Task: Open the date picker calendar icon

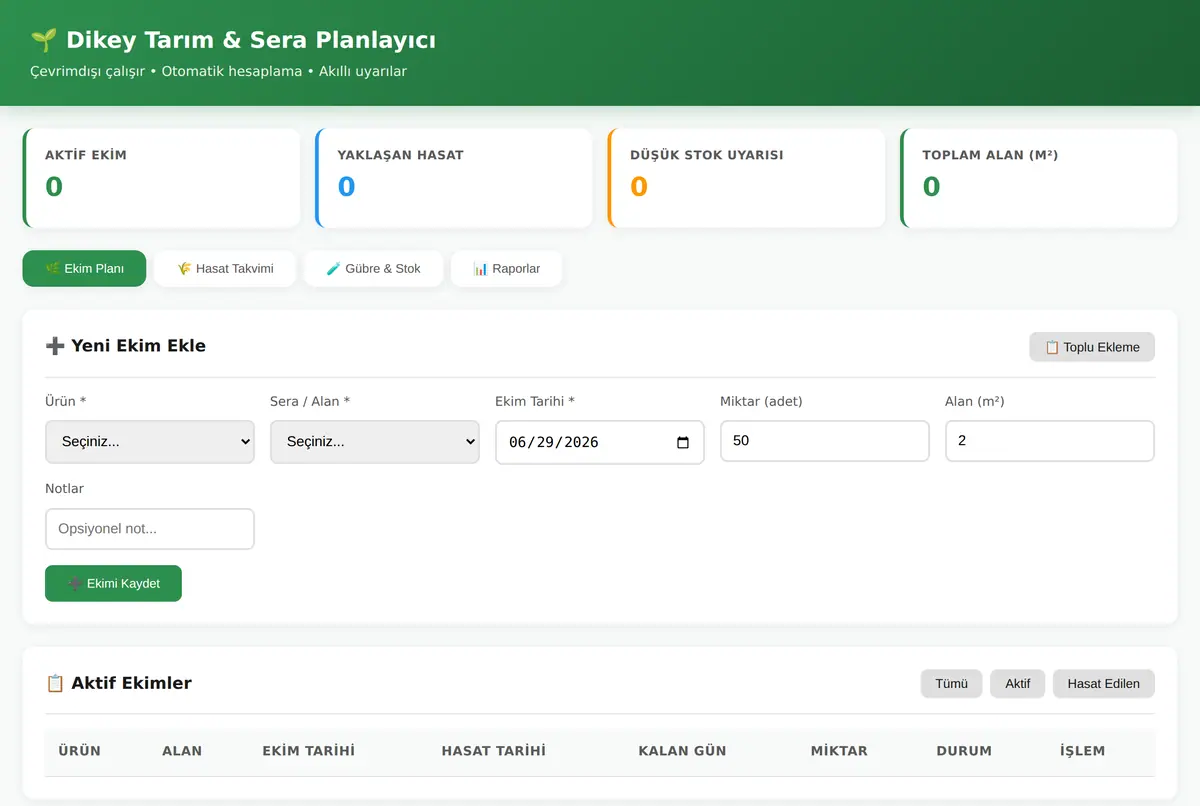Action: [x=683, y=442]
